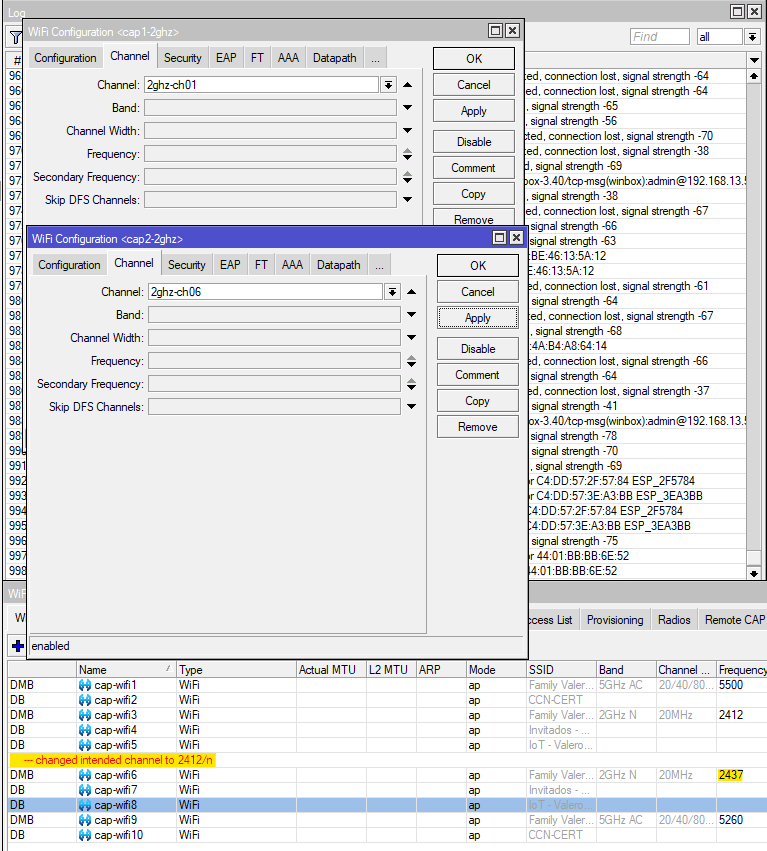The height and width of the screenshot is (851, 767).
Task: Click the interface icon of cap-wifi1
Action: click(x=85, y=685)
